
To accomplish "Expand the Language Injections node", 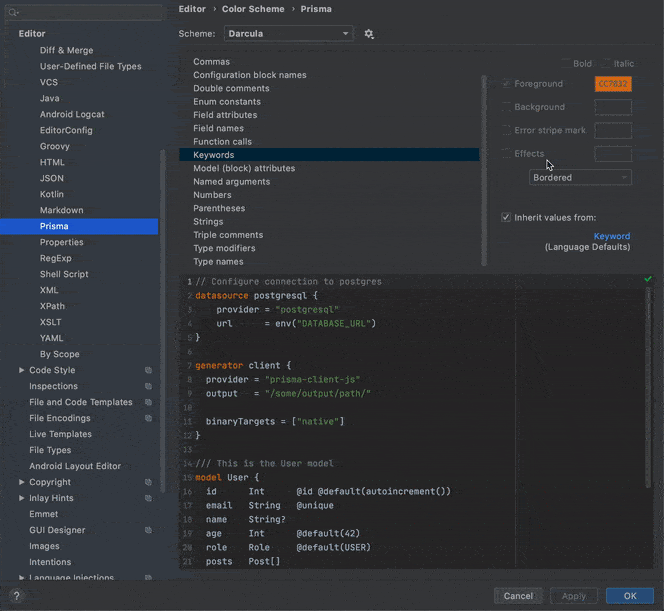I will (21, 577).
